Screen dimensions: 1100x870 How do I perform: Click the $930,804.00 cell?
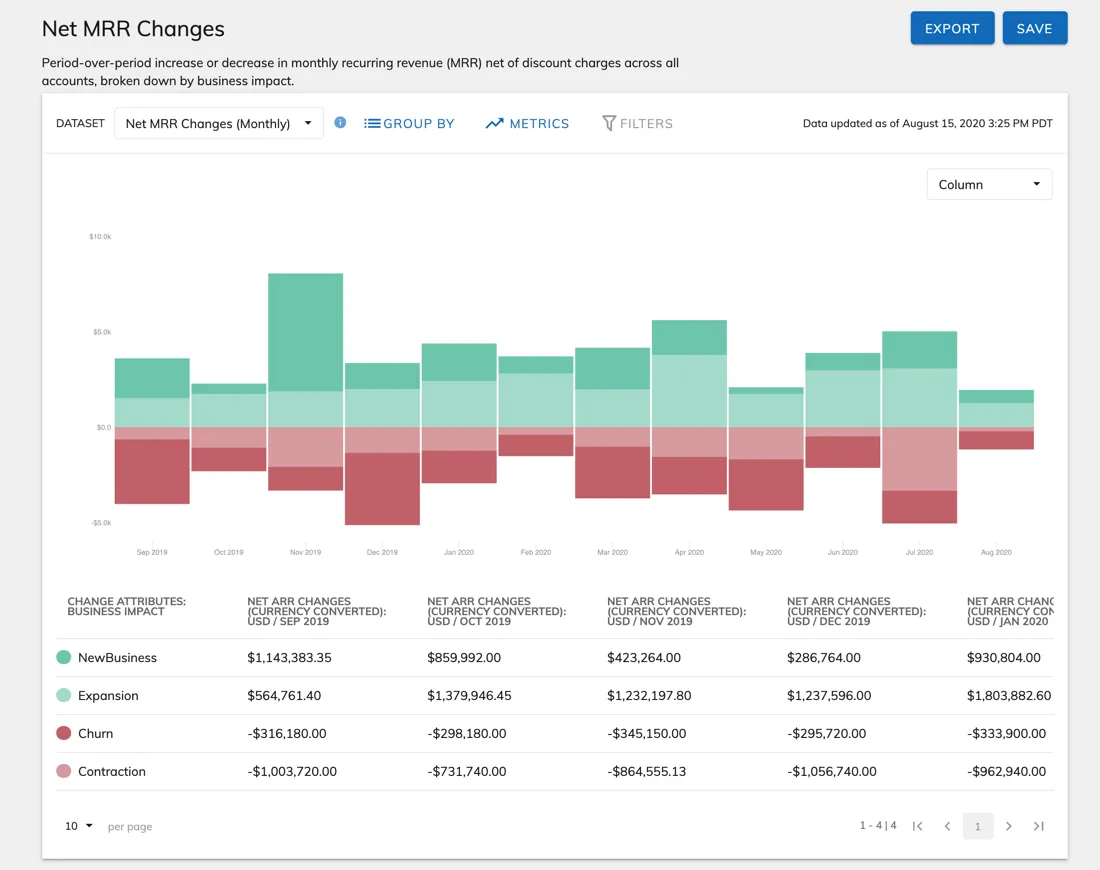1003,657
